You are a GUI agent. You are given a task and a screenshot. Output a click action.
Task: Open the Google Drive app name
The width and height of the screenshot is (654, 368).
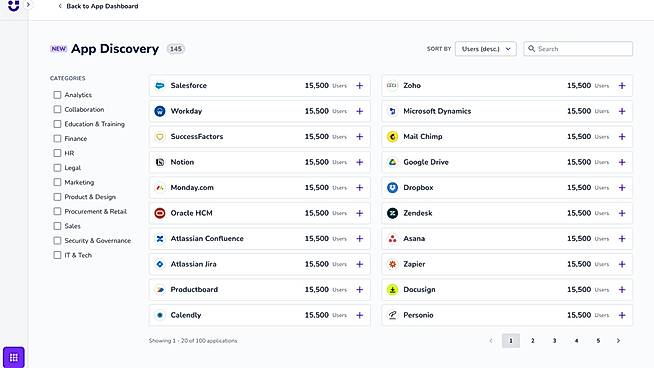(x=426, y=162)
